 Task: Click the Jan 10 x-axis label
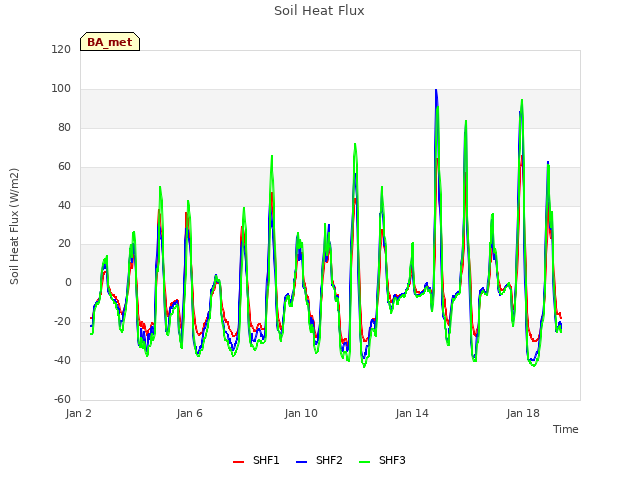click(301, 413)
